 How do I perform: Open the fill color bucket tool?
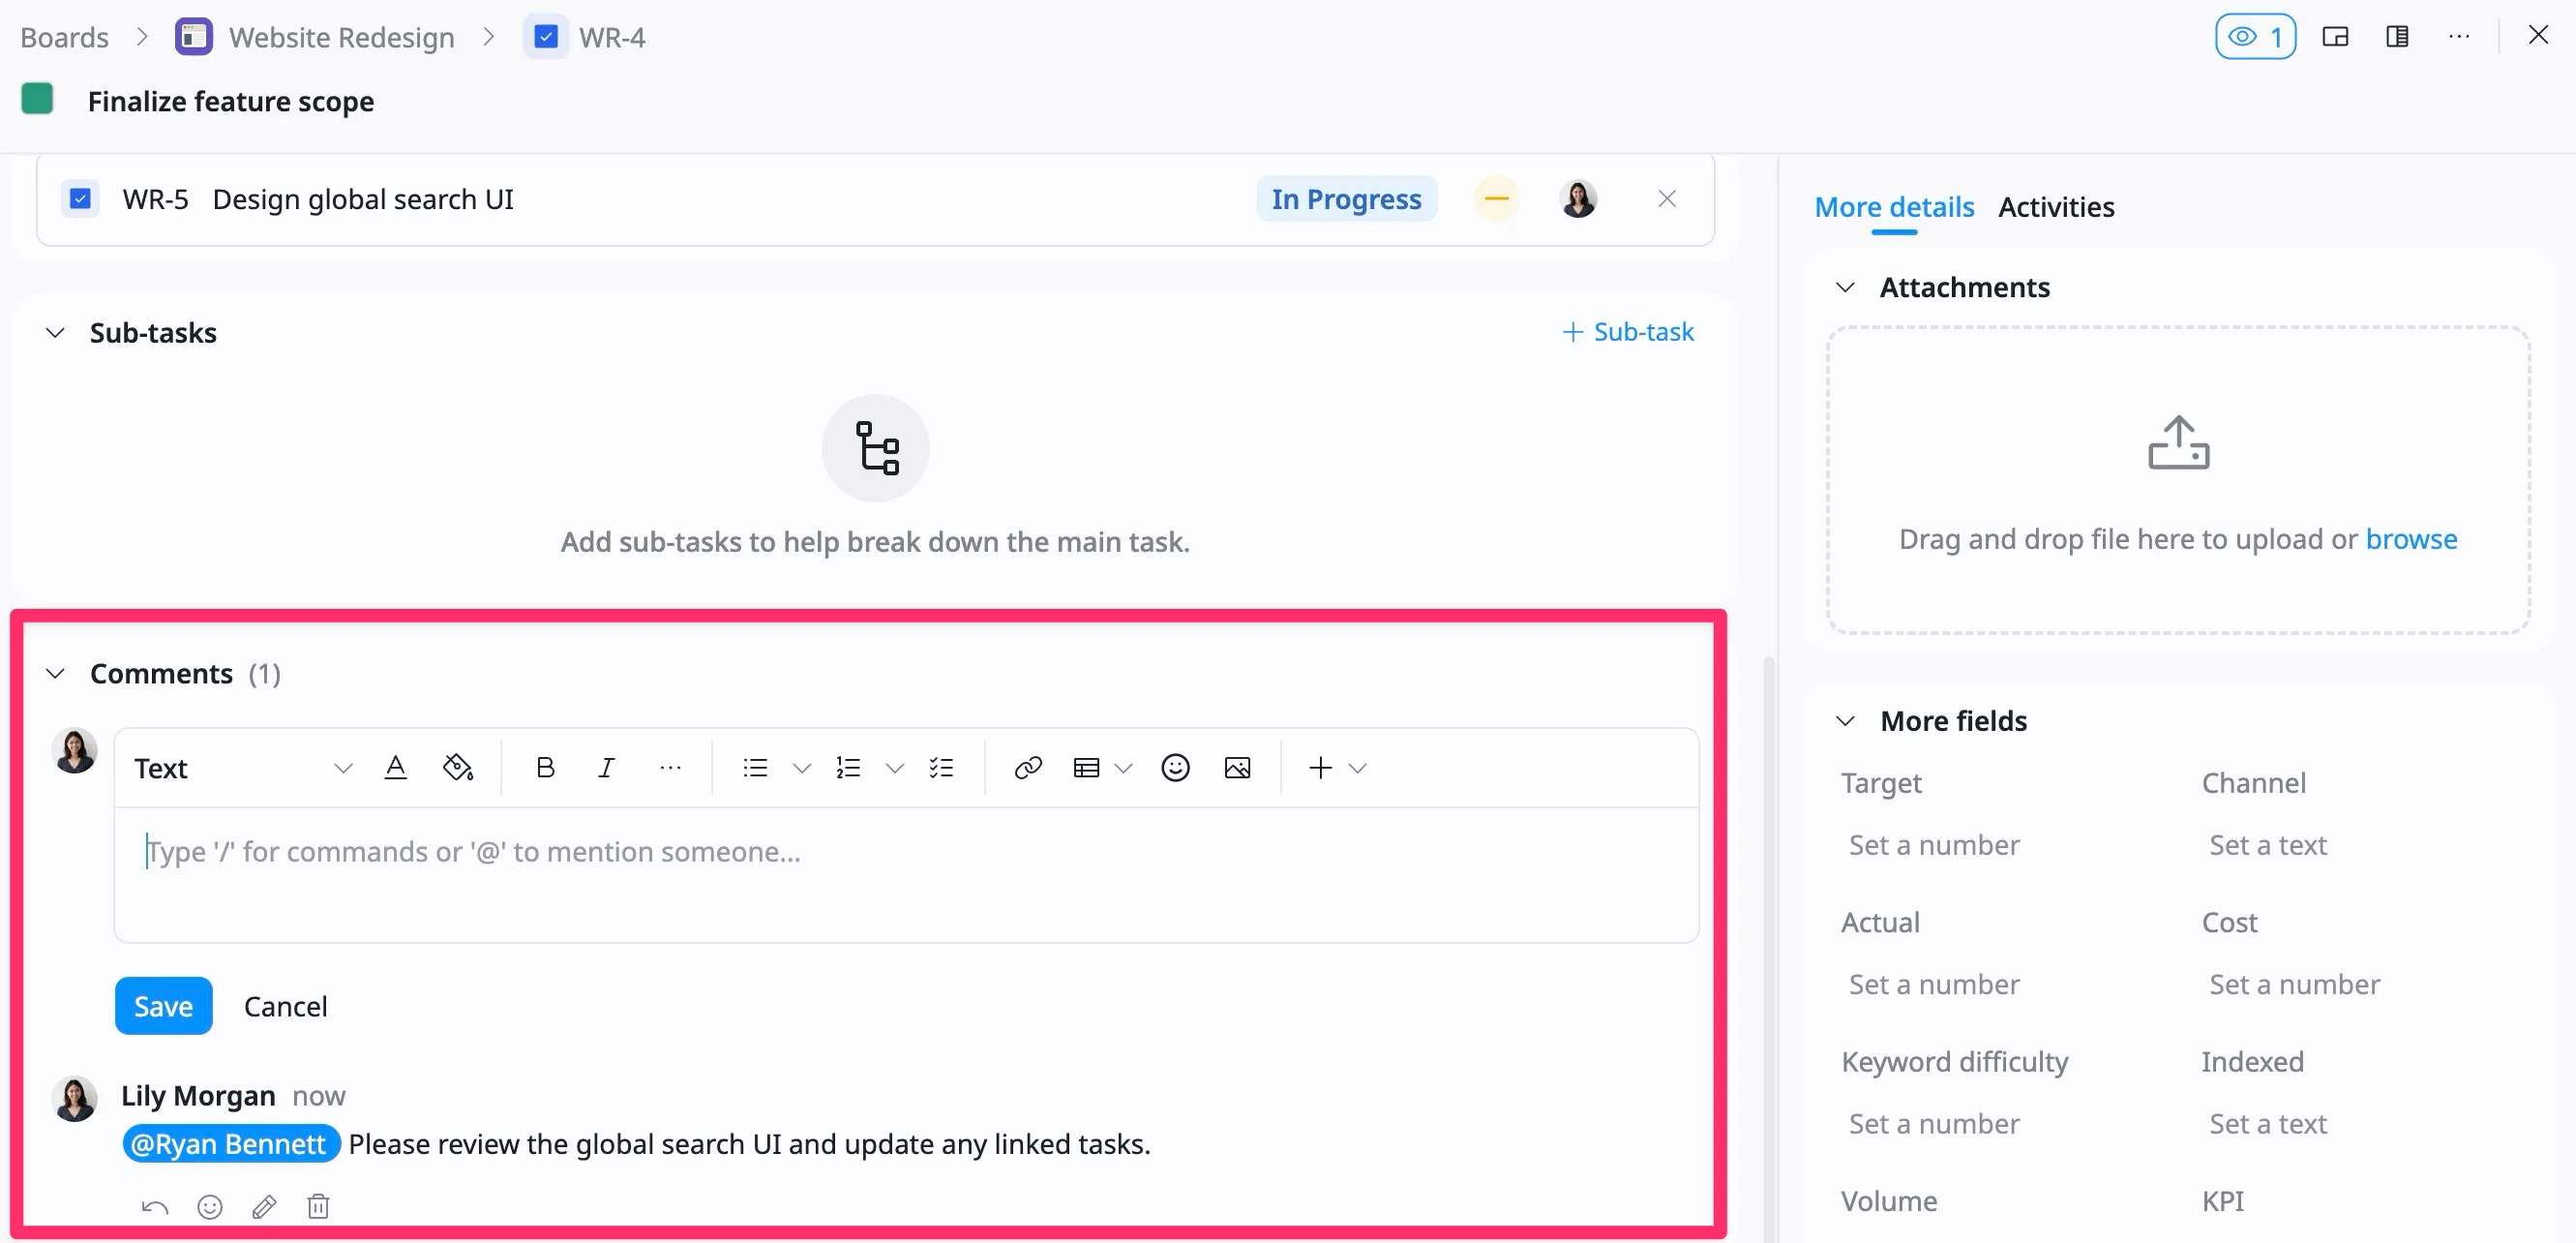[458, 768]
